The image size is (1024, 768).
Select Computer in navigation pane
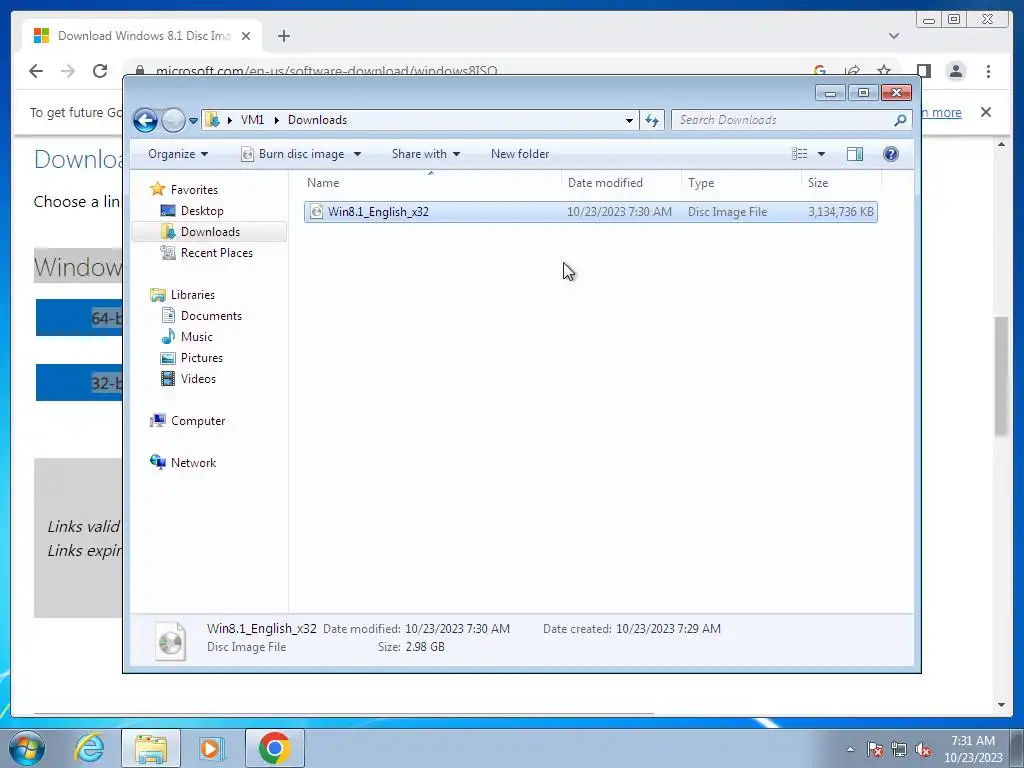tap(198, 421)
